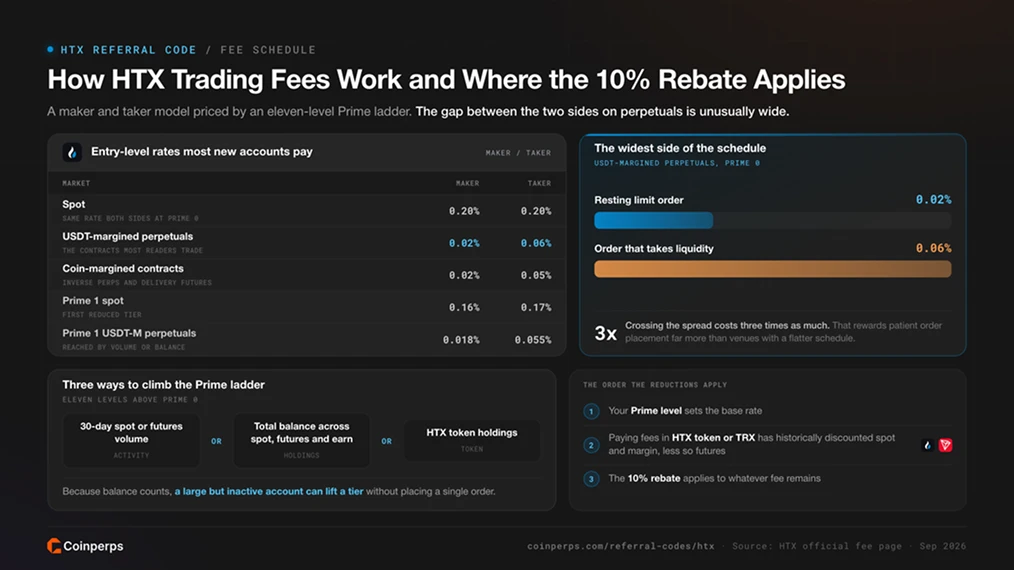Click the first OR separator after volume card

216,441
